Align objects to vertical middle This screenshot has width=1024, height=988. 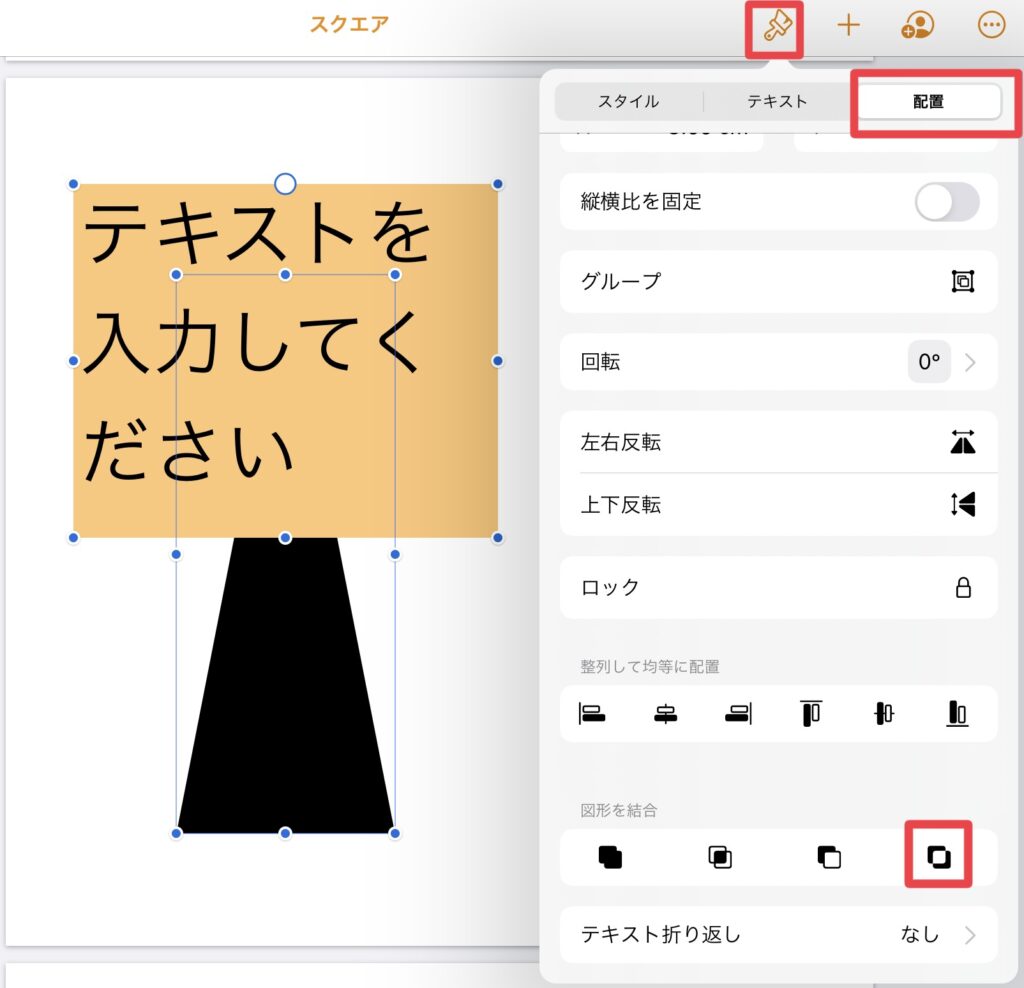[x=884, y=713]
